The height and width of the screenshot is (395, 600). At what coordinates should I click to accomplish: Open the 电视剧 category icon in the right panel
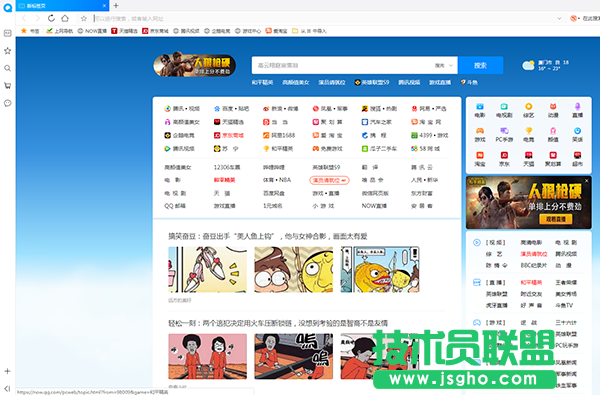[504, 110]
